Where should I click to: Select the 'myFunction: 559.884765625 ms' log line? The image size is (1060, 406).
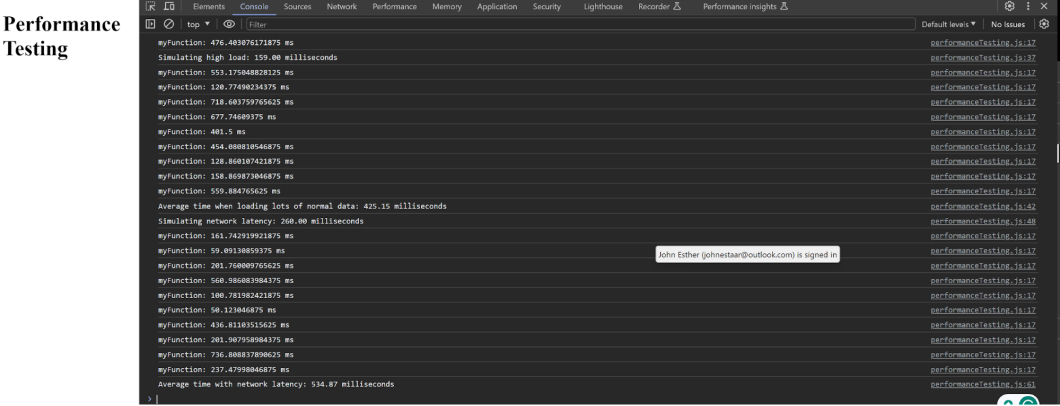(219, 191)
